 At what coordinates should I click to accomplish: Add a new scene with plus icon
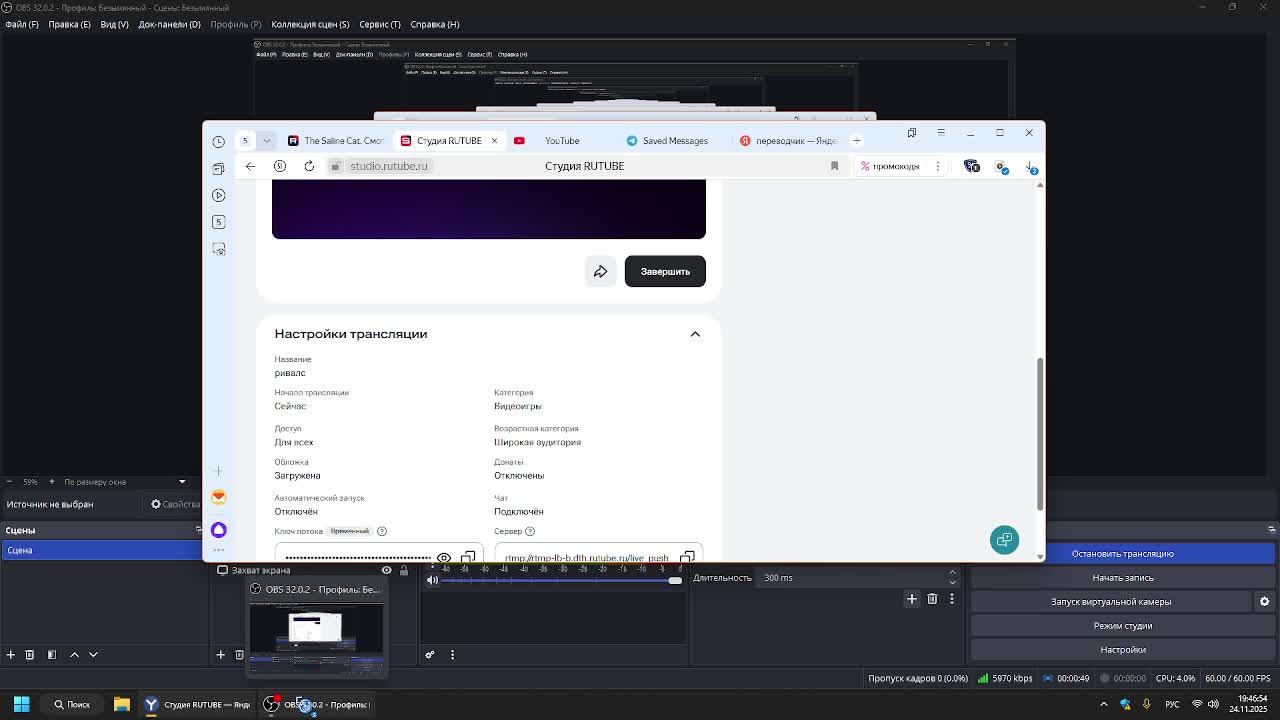point(11,655)
